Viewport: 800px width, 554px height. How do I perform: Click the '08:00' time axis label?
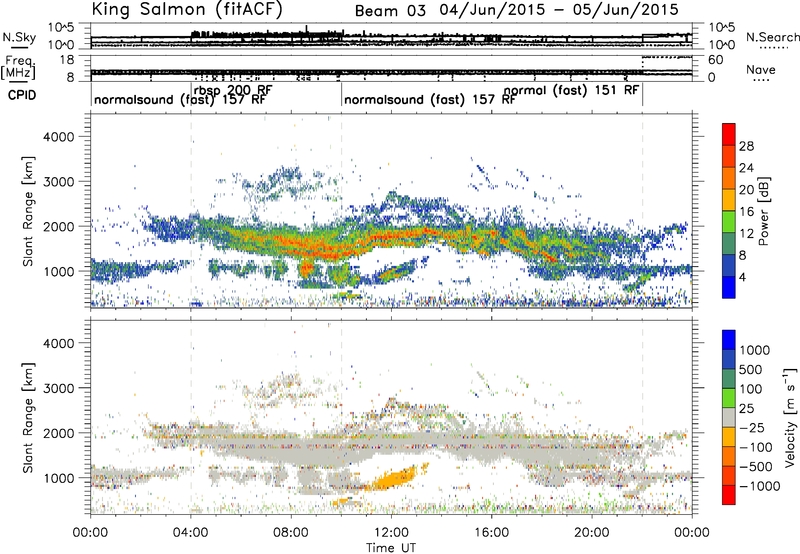(x=291, y=533)
